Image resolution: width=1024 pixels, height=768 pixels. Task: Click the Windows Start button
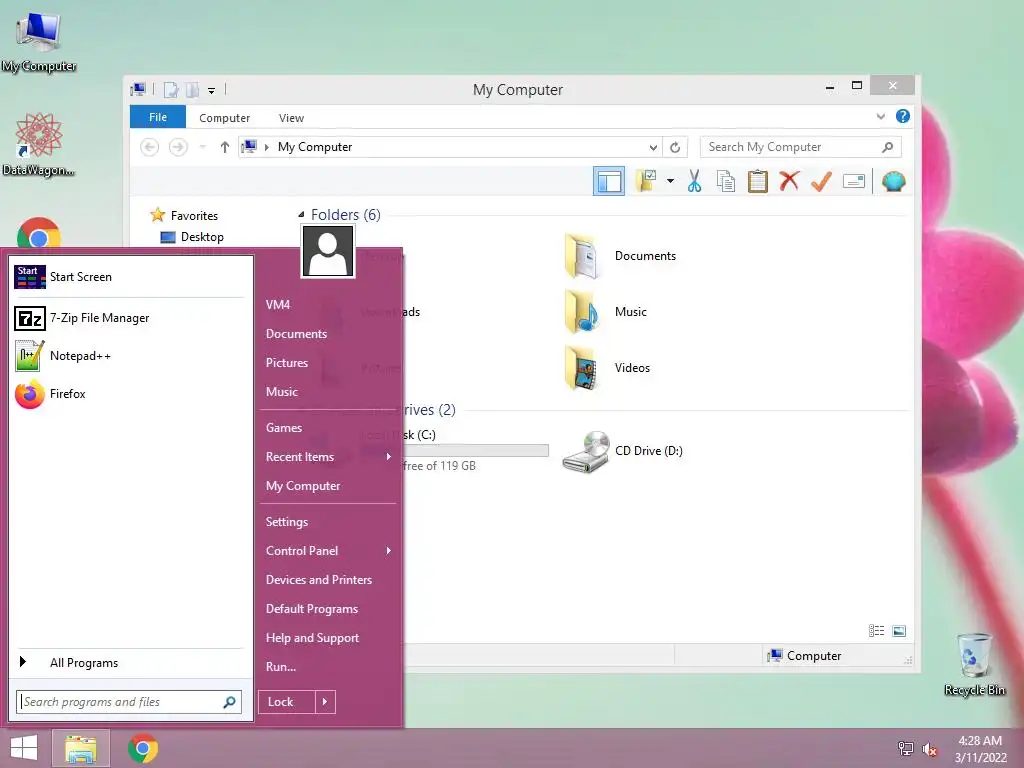(x=24, y=748)
